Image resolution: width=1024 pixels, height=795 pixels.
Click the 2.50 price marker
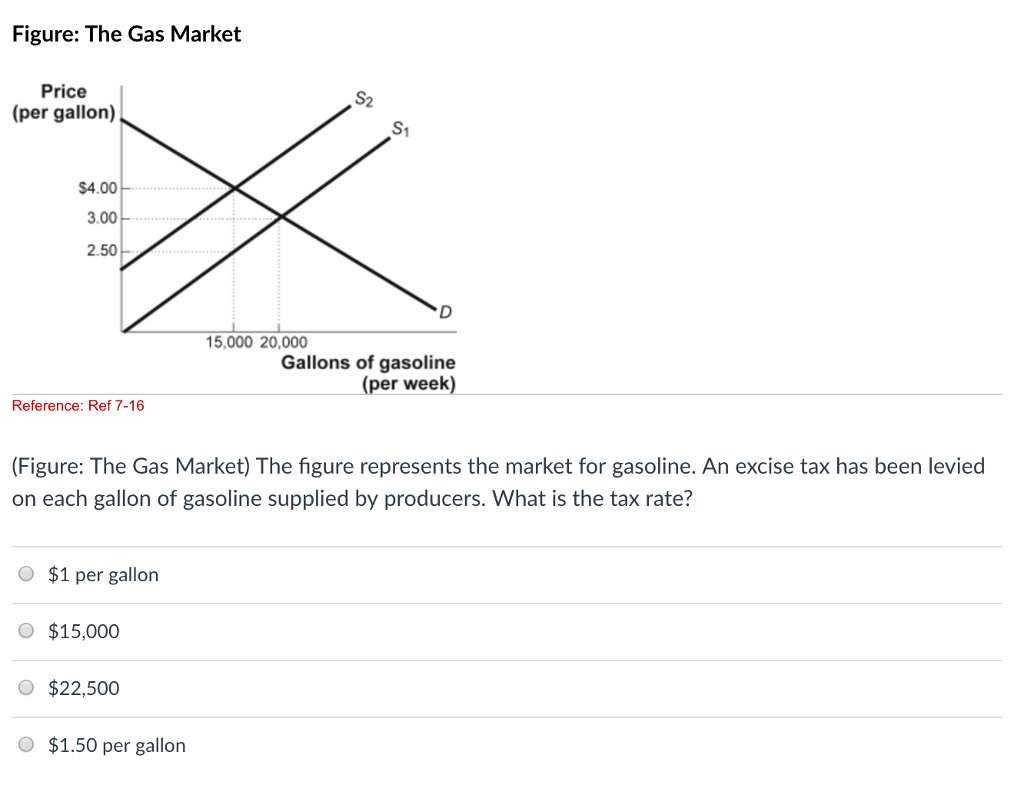pos(100,249)
